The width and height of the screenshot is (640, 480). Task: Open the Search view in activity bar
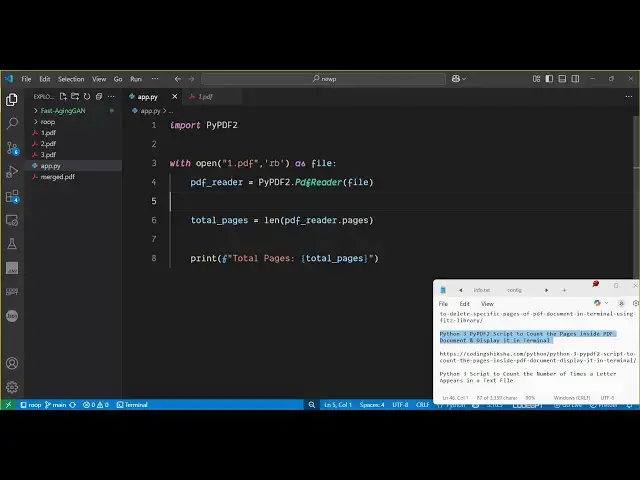click(12, 123)
